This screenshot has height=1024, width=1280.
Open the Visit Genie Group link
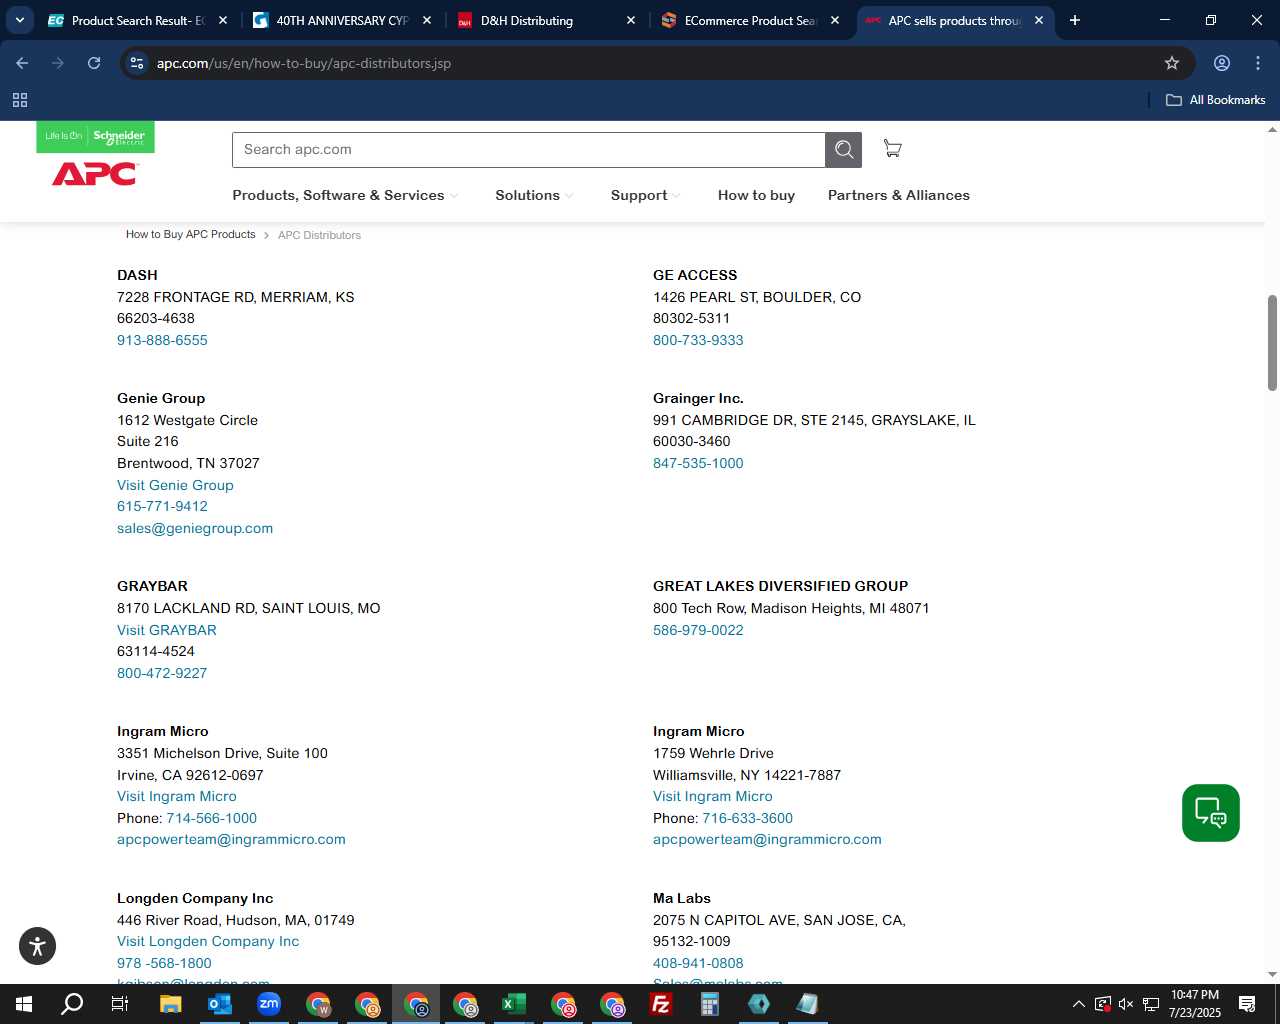coord(175,485)
